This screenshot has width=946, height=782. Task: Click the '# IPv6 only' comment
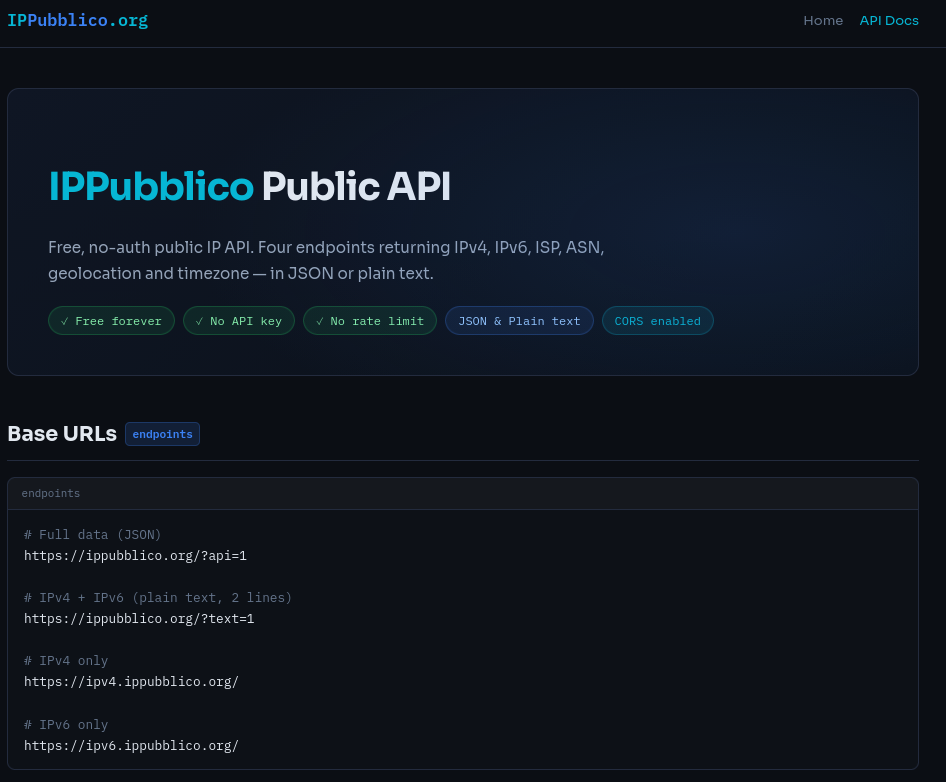(x=66, y=725)
